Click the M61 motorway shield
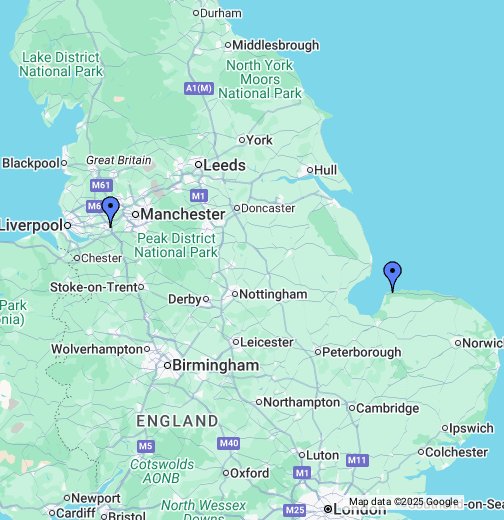 101,185
